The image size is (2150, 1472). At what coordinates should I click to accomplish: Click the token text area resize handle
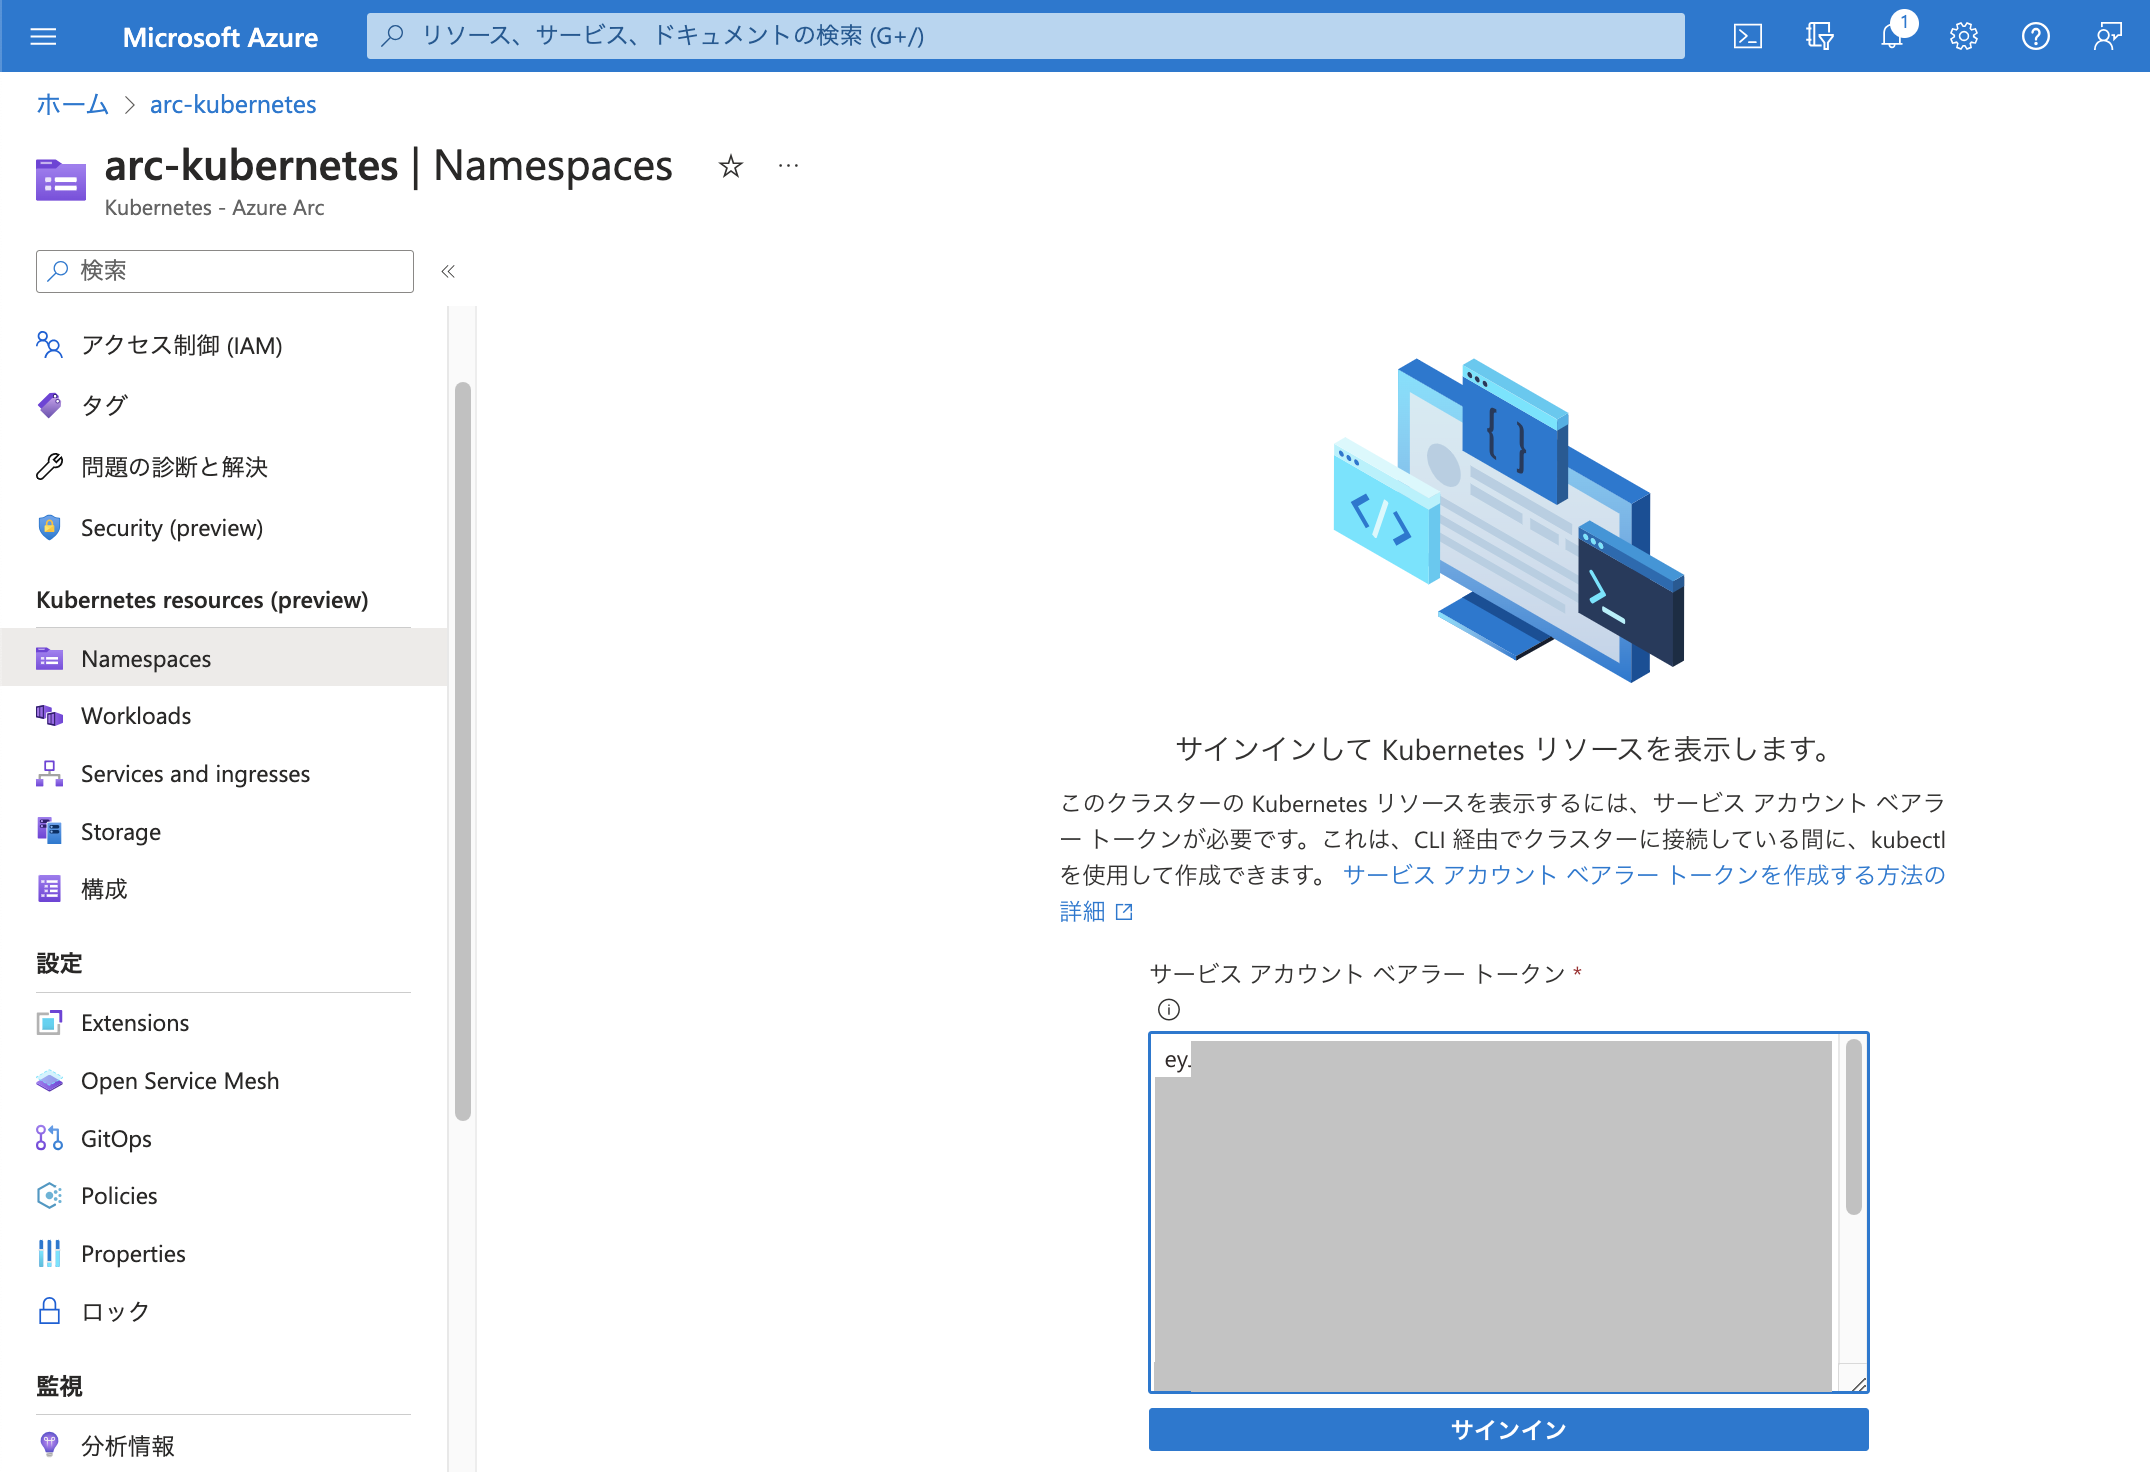1858,1383
